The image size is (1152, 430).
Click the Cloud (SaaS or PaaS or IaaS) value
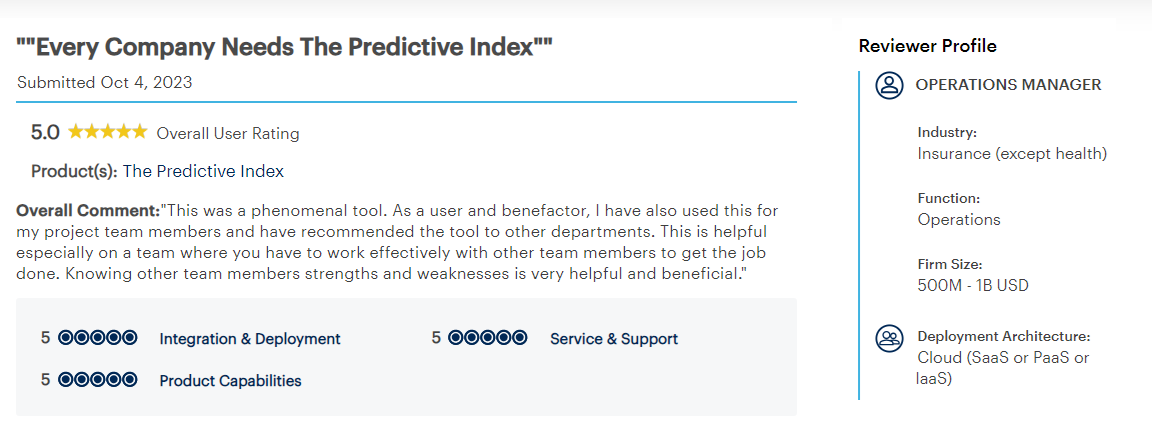[x=1004, y=368]
